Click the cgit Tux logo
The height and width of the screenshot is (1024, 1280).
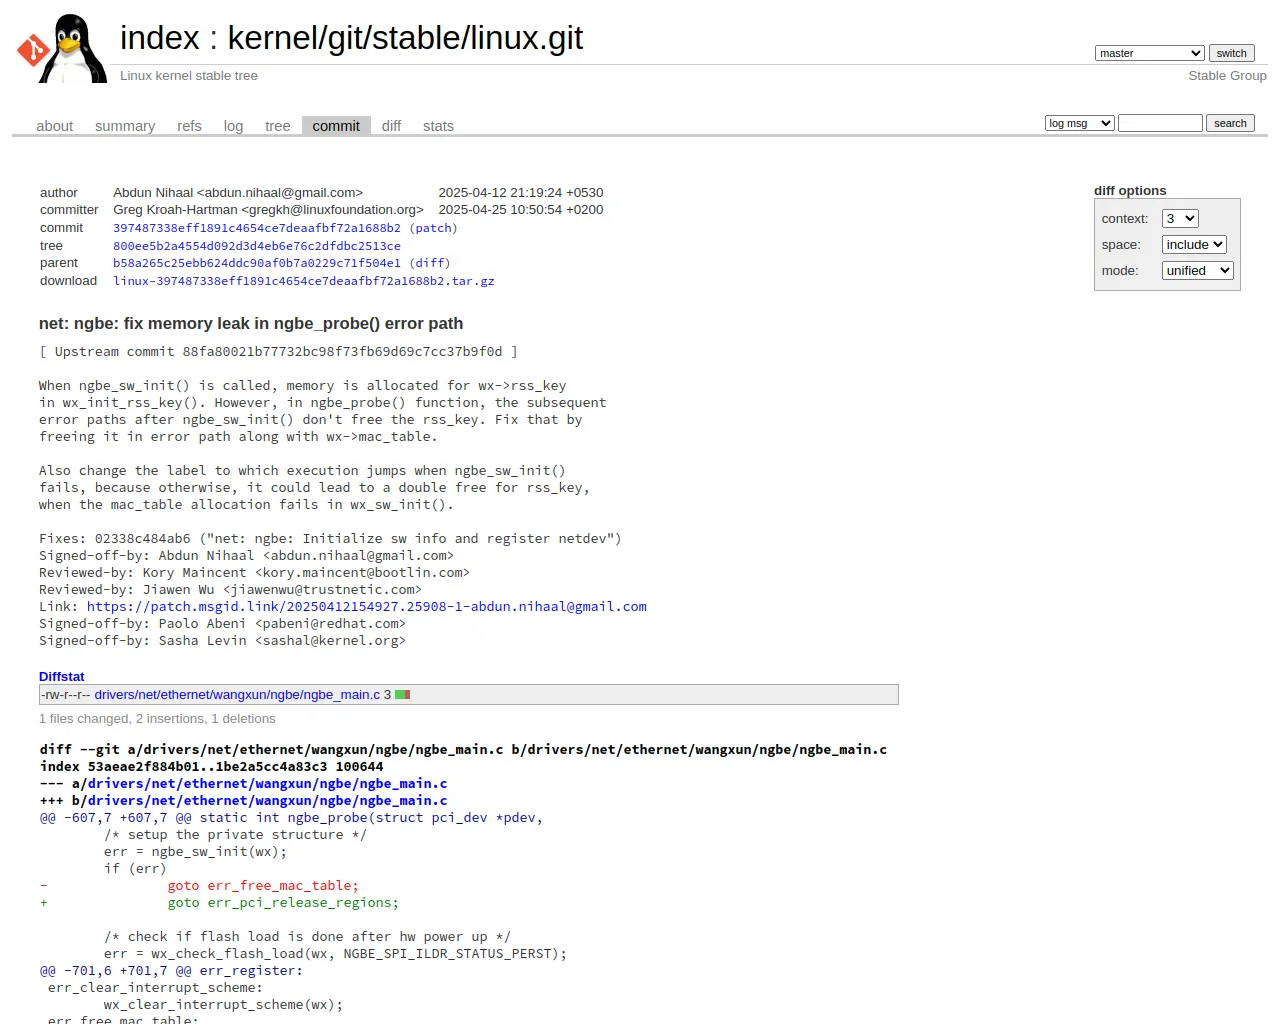point(62,48)
